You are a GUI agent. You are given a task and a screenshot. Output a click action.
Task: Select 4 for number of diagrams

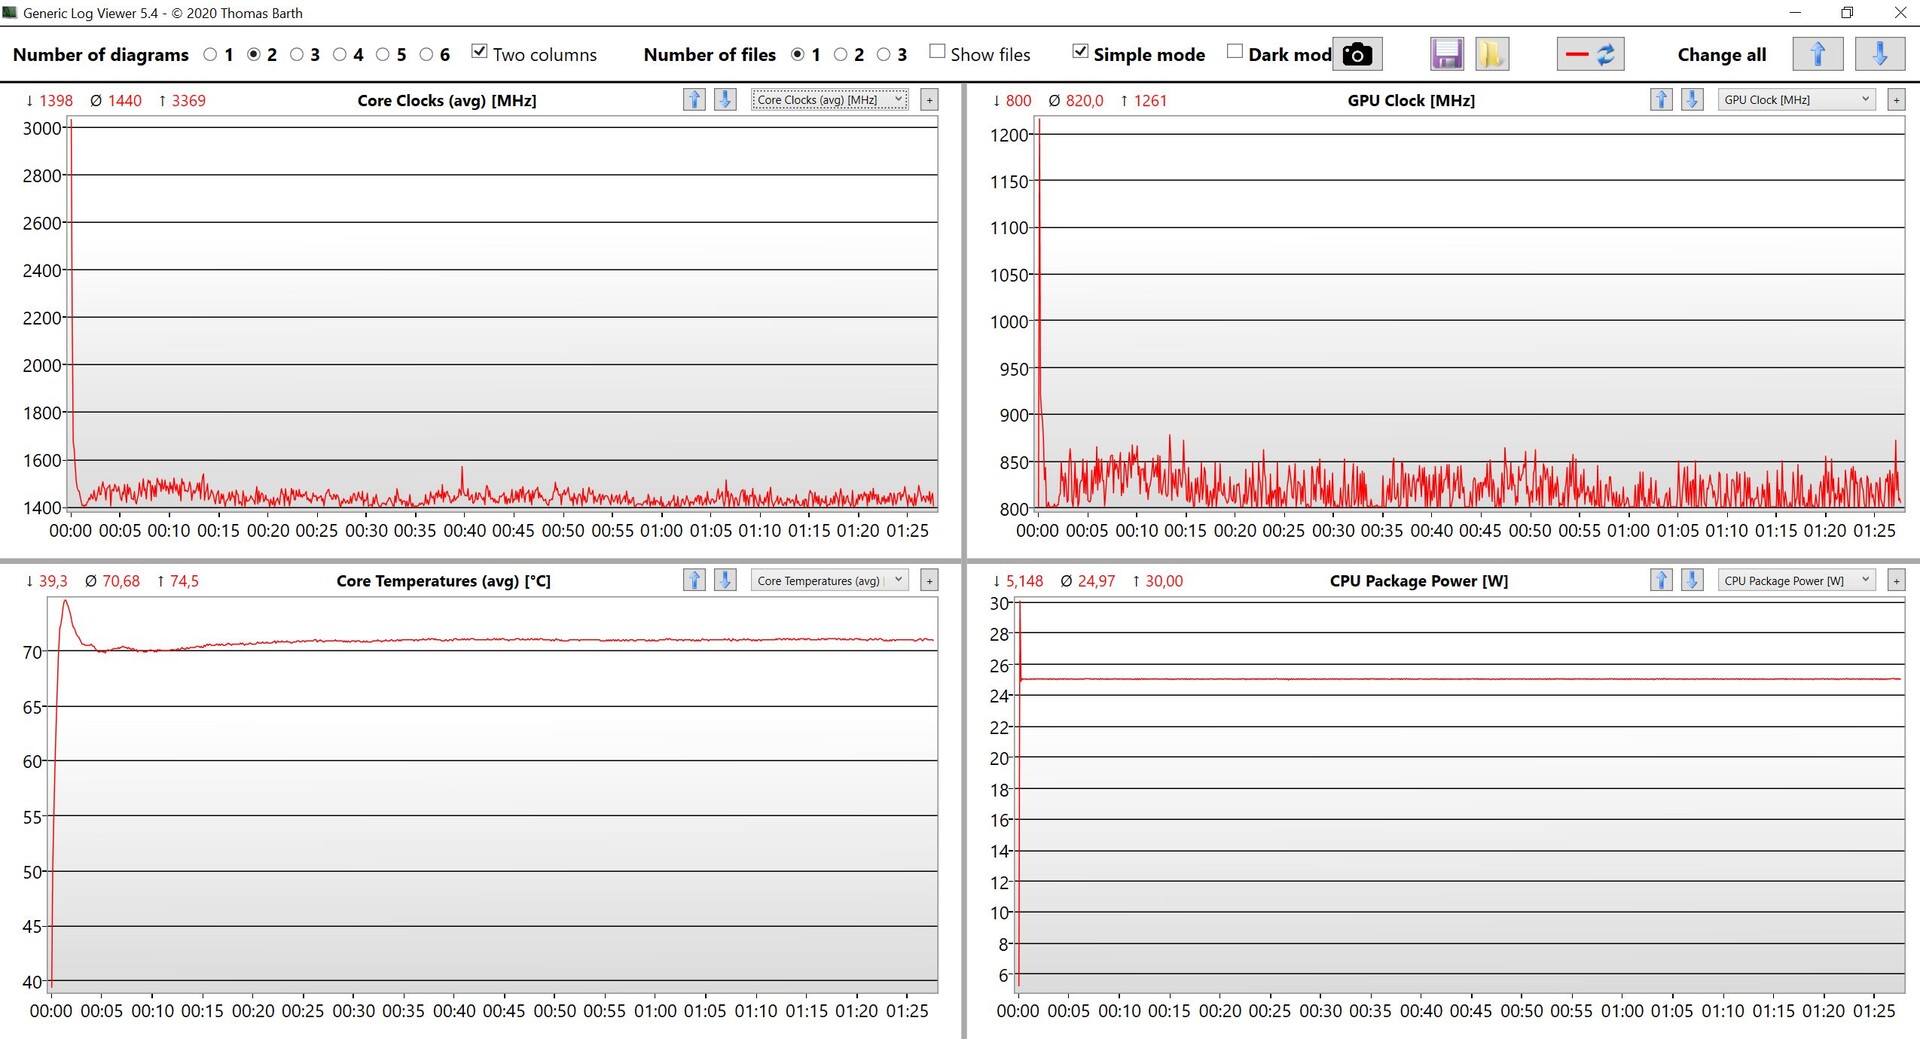[340, 54]
